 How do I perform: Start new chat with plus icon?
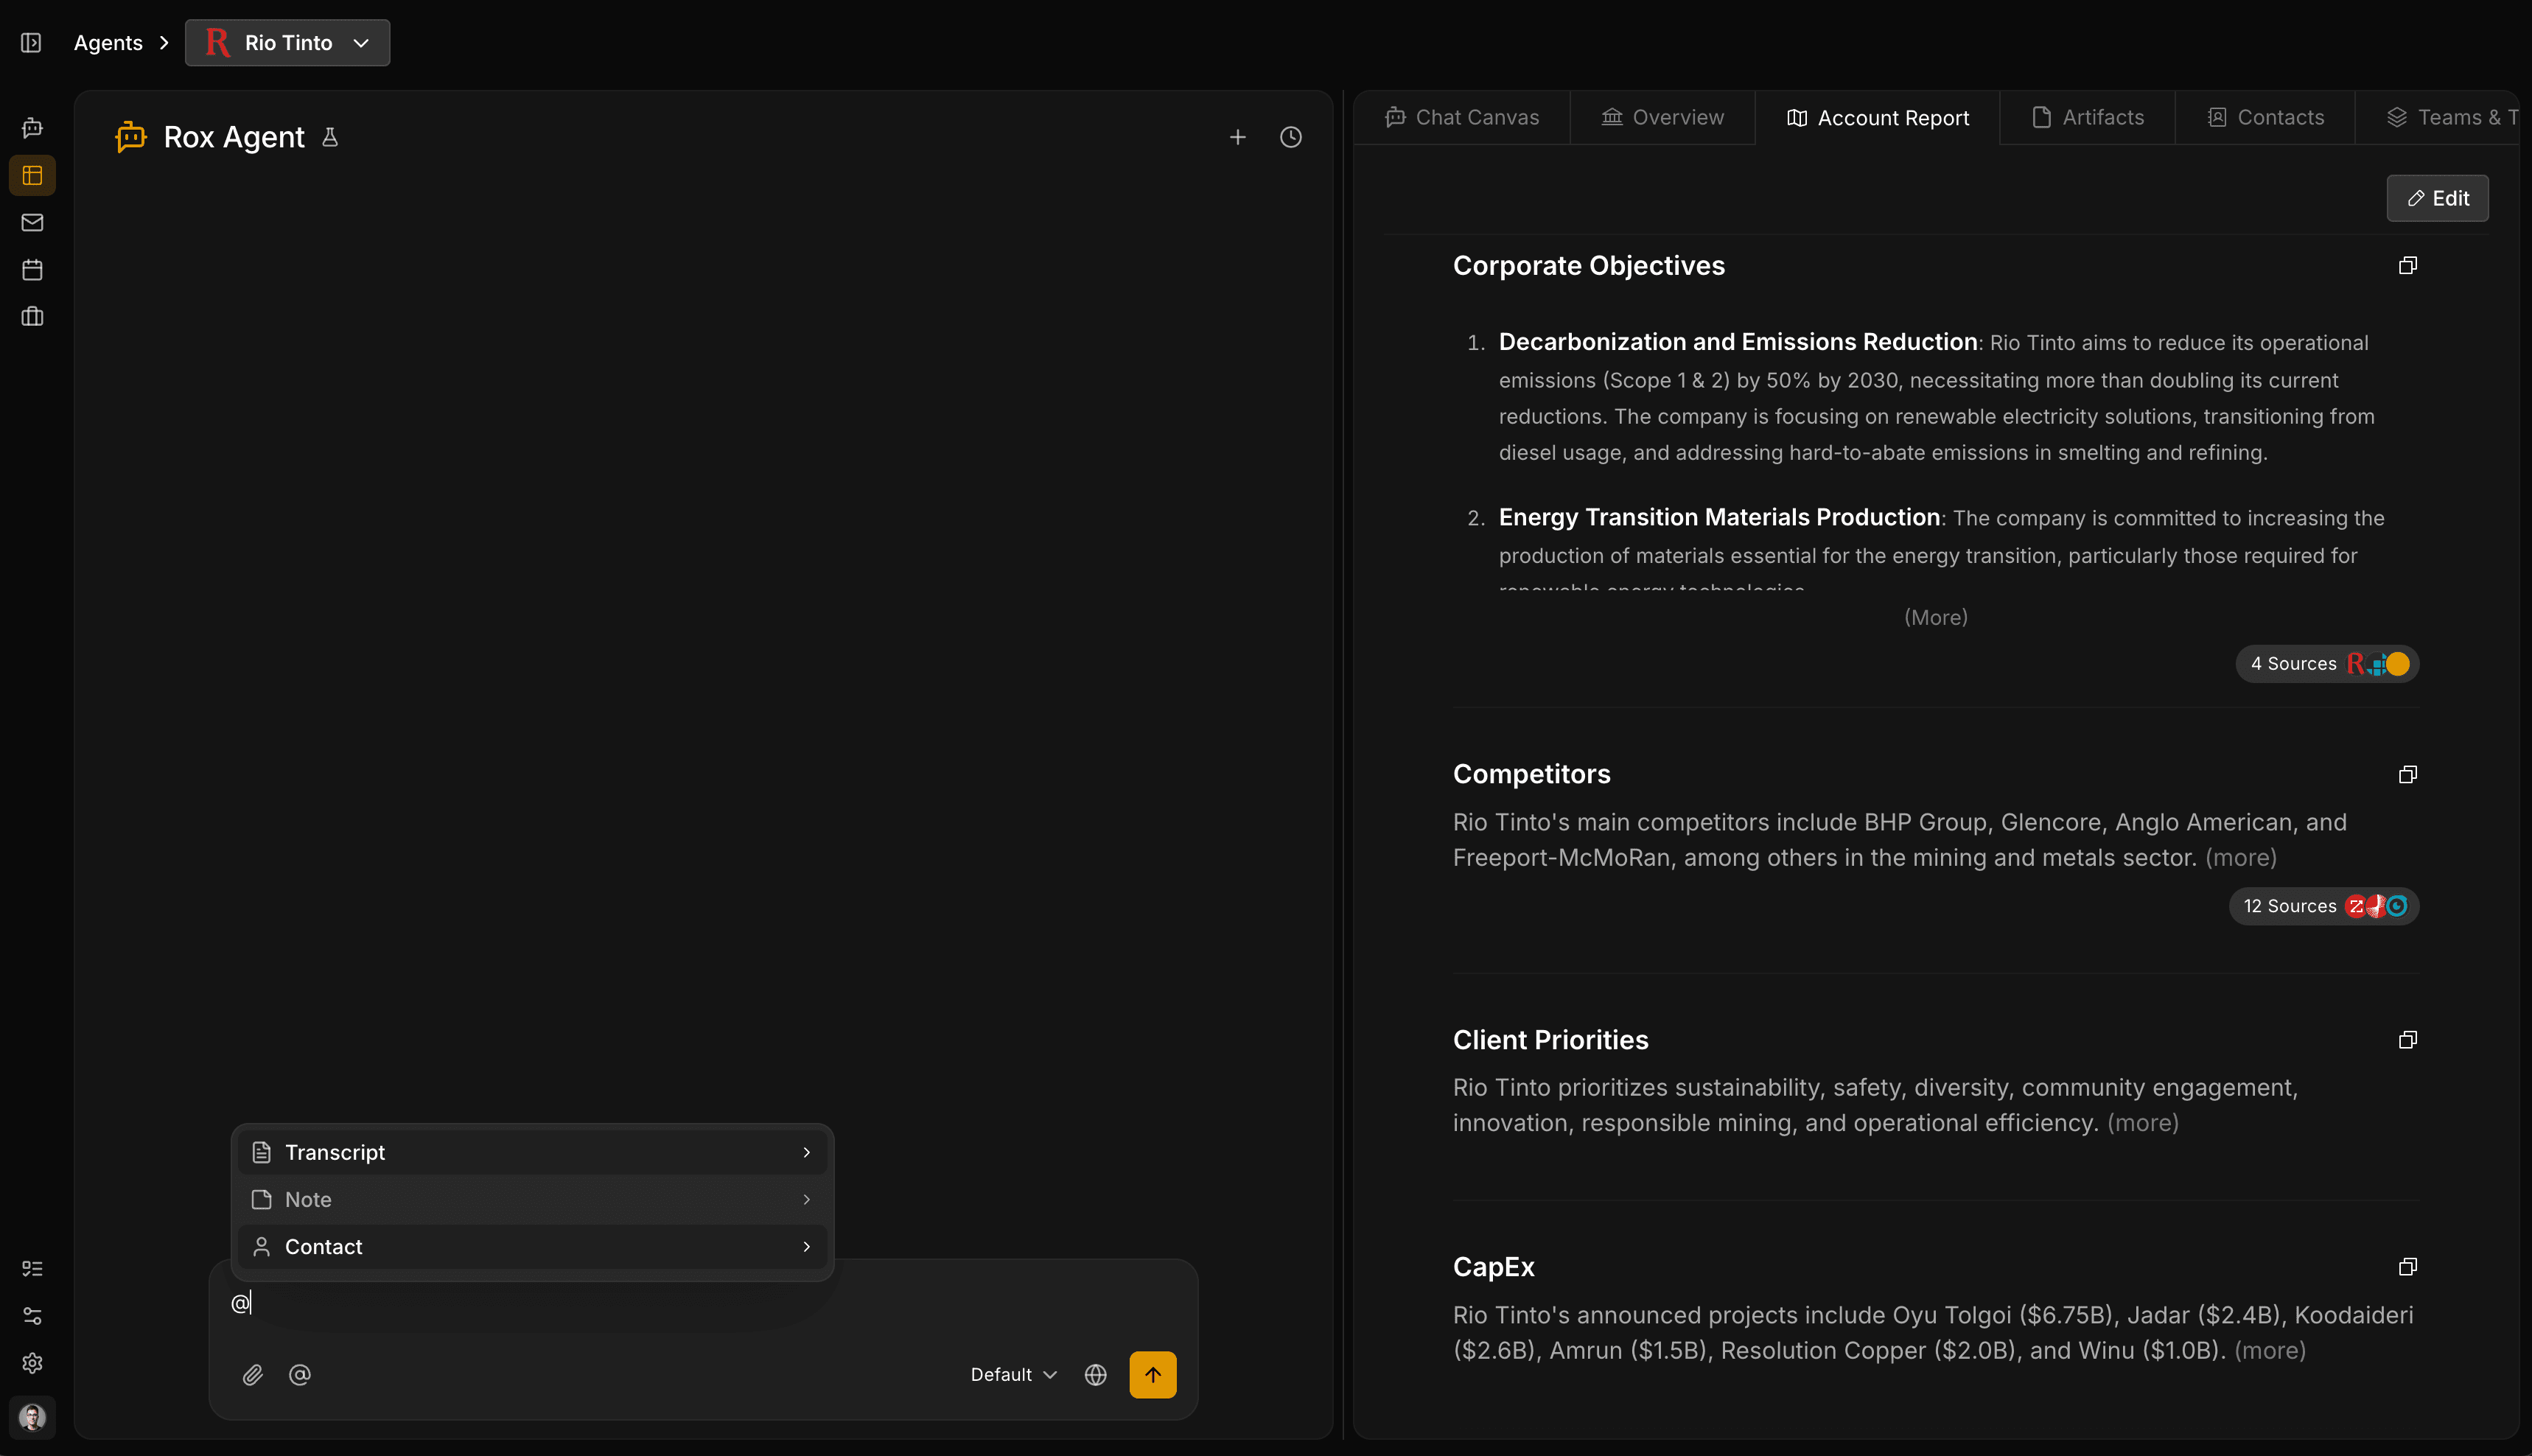point(1238,137)
